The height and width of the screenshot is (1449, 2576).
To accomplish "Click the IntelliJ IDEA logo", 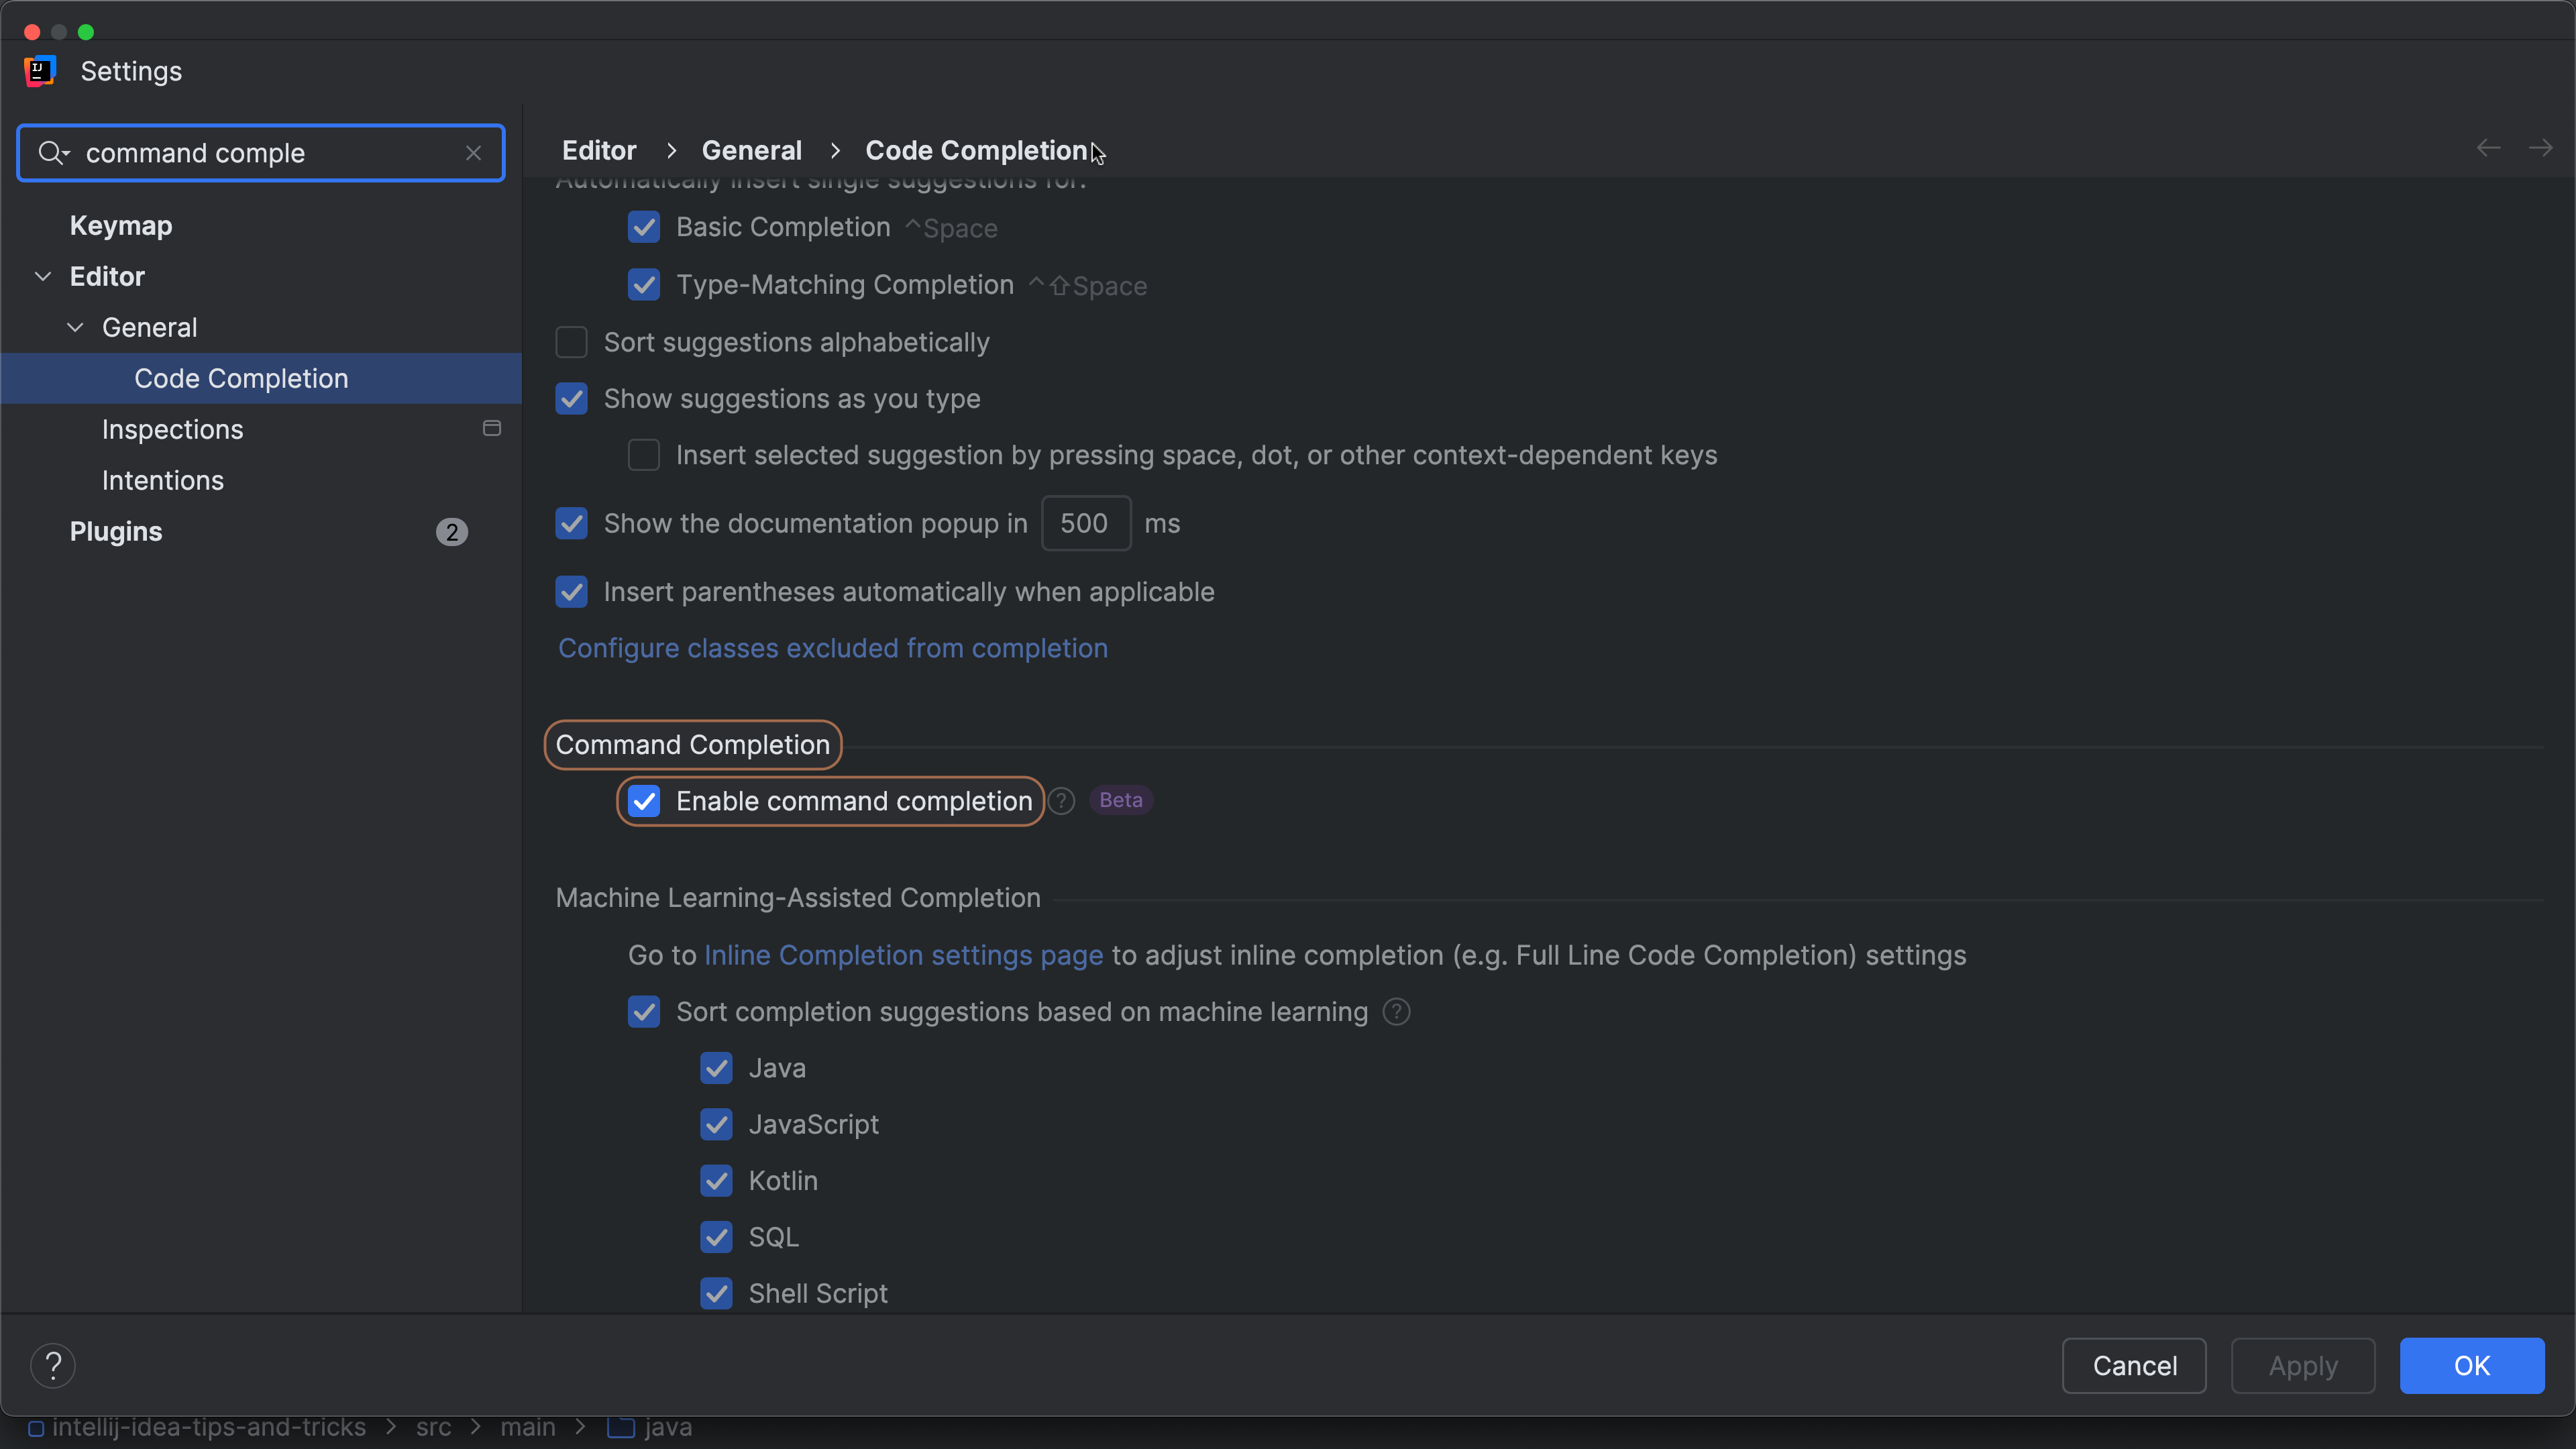I will pos(40,70).
